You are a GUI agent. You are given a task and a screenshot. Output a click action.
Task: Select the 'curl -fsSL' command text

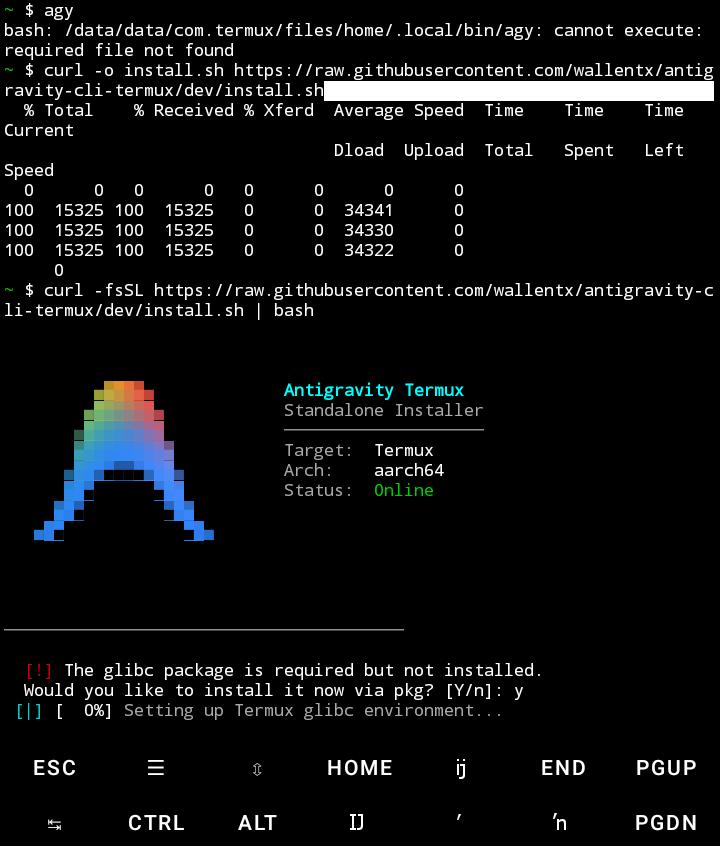point(94,290)
